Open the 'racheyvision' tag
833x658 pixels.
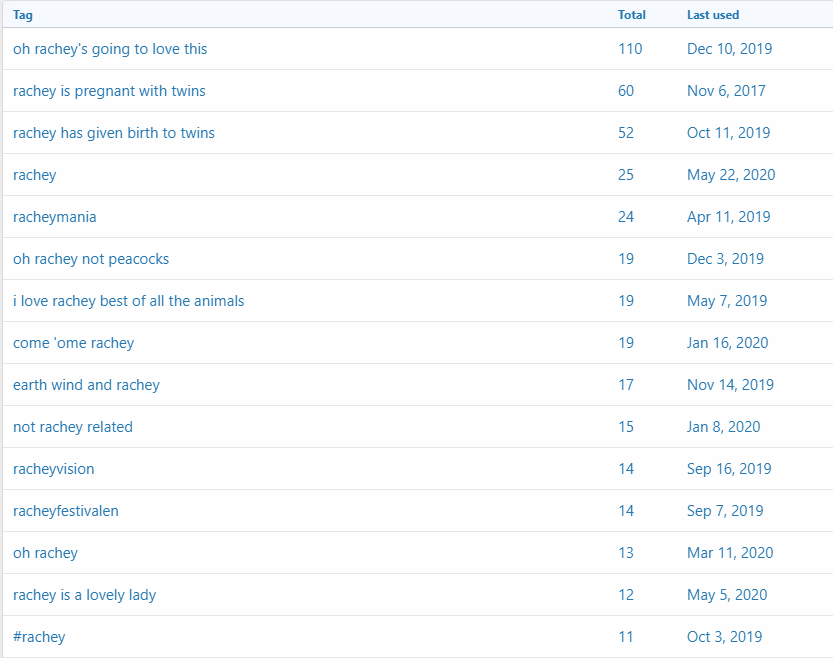pos(54,468)
